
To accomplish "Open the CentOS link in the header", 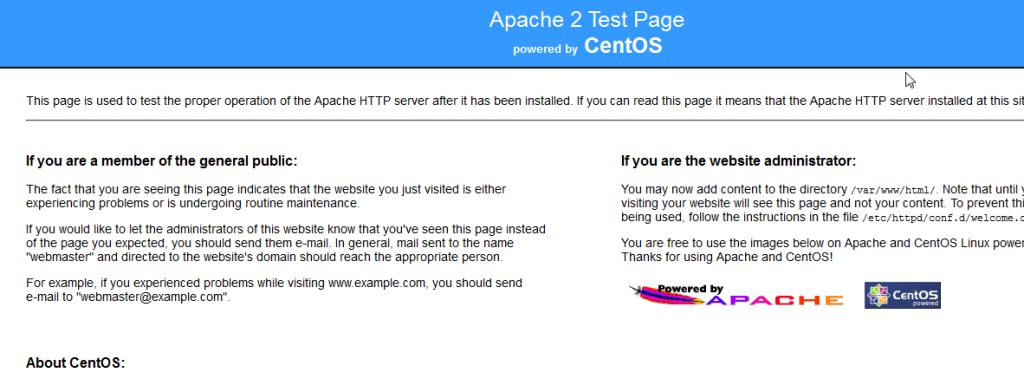I will 623,46.
